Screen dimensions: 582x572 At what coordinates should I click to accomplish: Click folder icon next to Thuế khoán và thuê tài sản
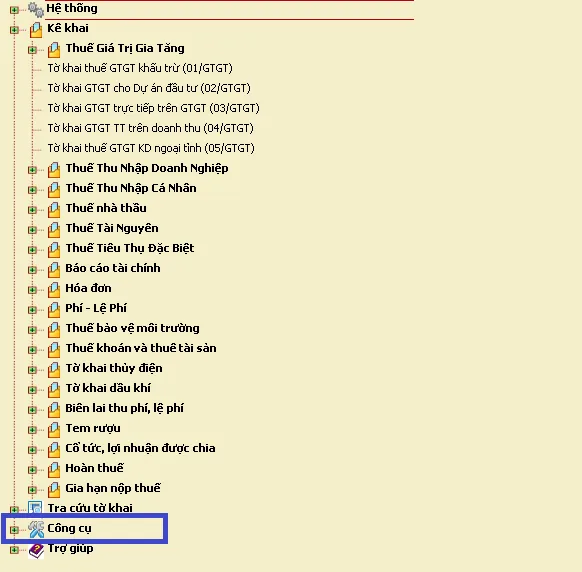54,350
